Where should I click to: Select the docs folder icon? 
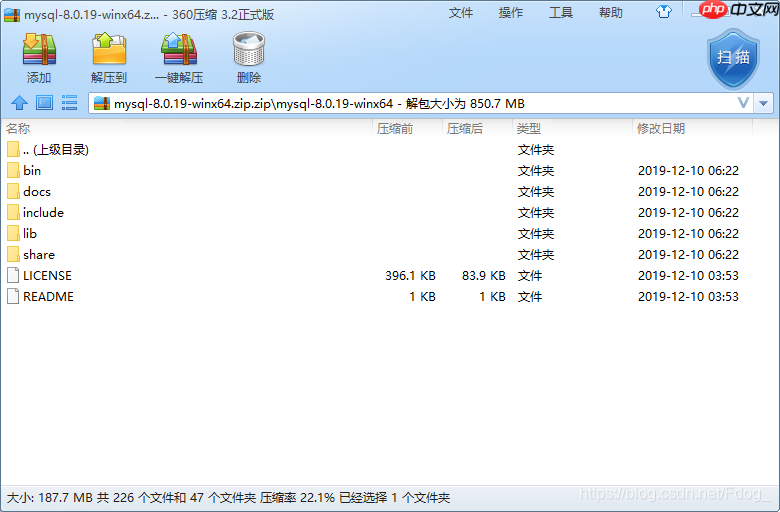coord(13,191)
